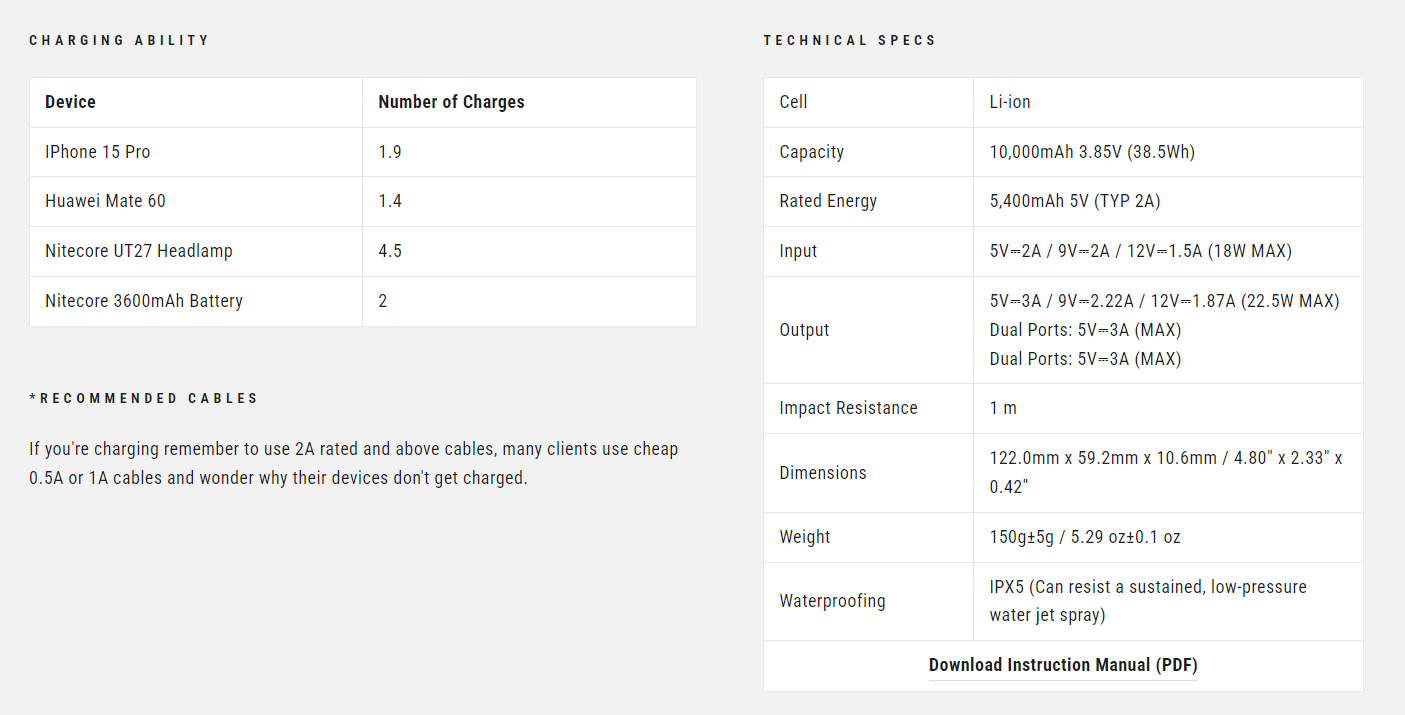
Task: Click the 10,000mAh 3.85V capacity value
Action: 1092,152
